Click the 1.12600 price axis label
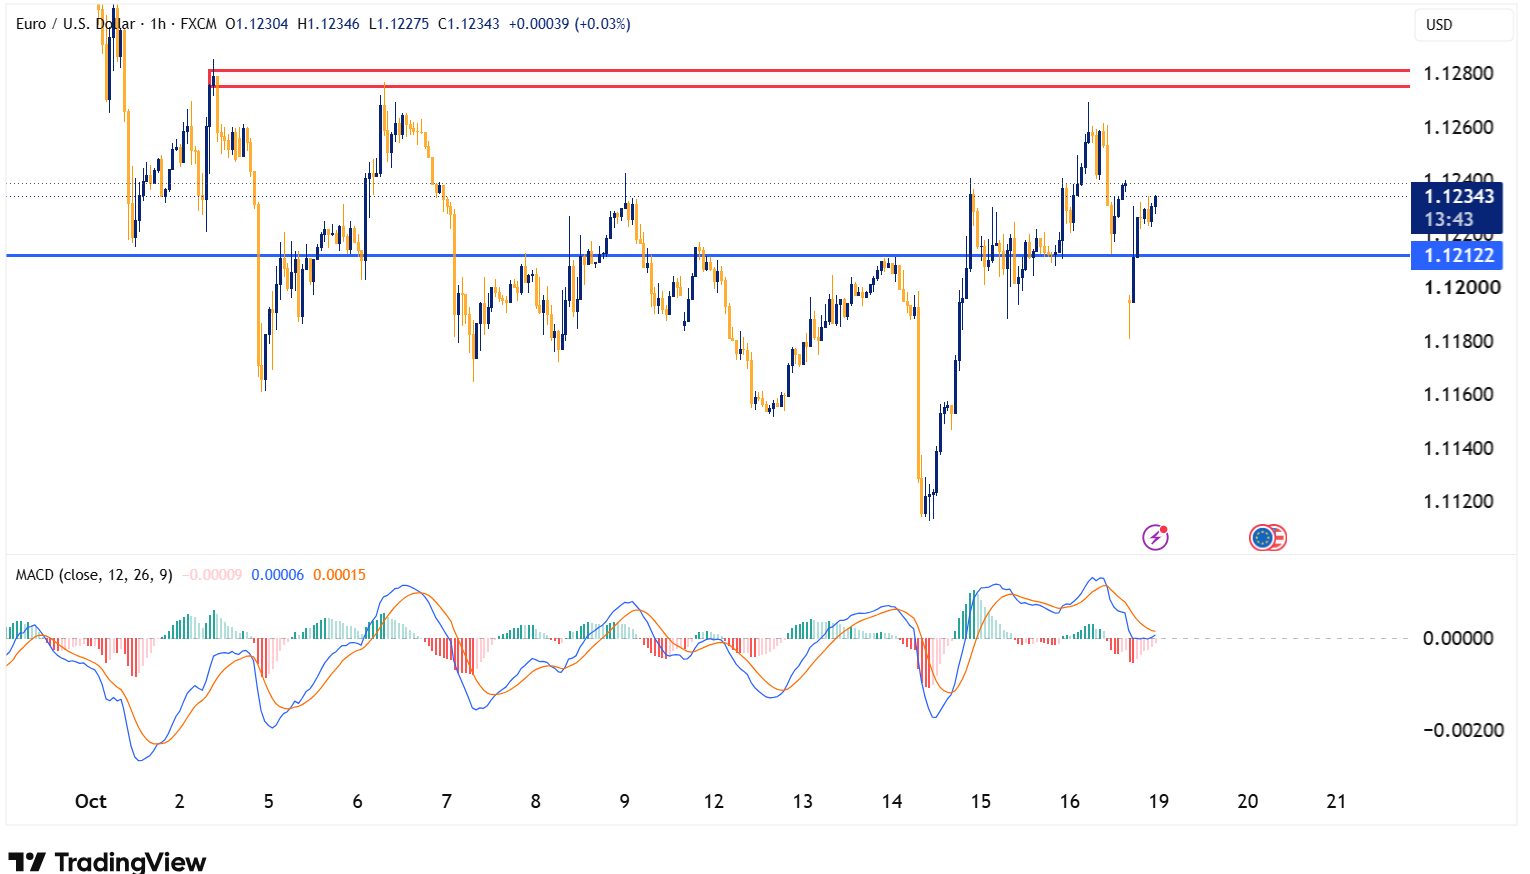This screenshot has height=874, width=1530. (1458, 128)
